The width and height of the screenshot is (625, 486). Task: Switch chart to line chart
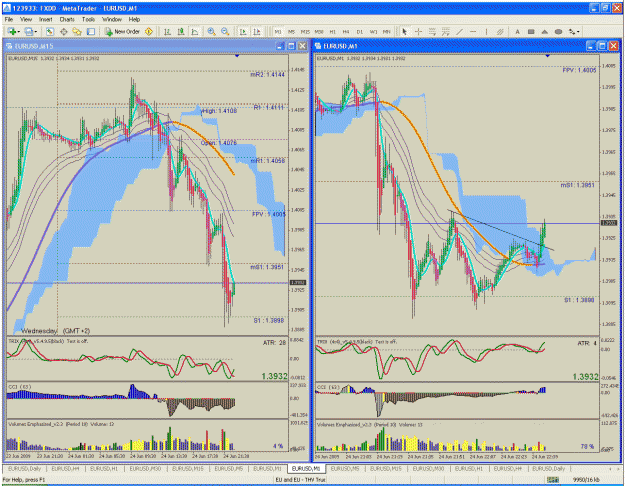pos(195,31)
